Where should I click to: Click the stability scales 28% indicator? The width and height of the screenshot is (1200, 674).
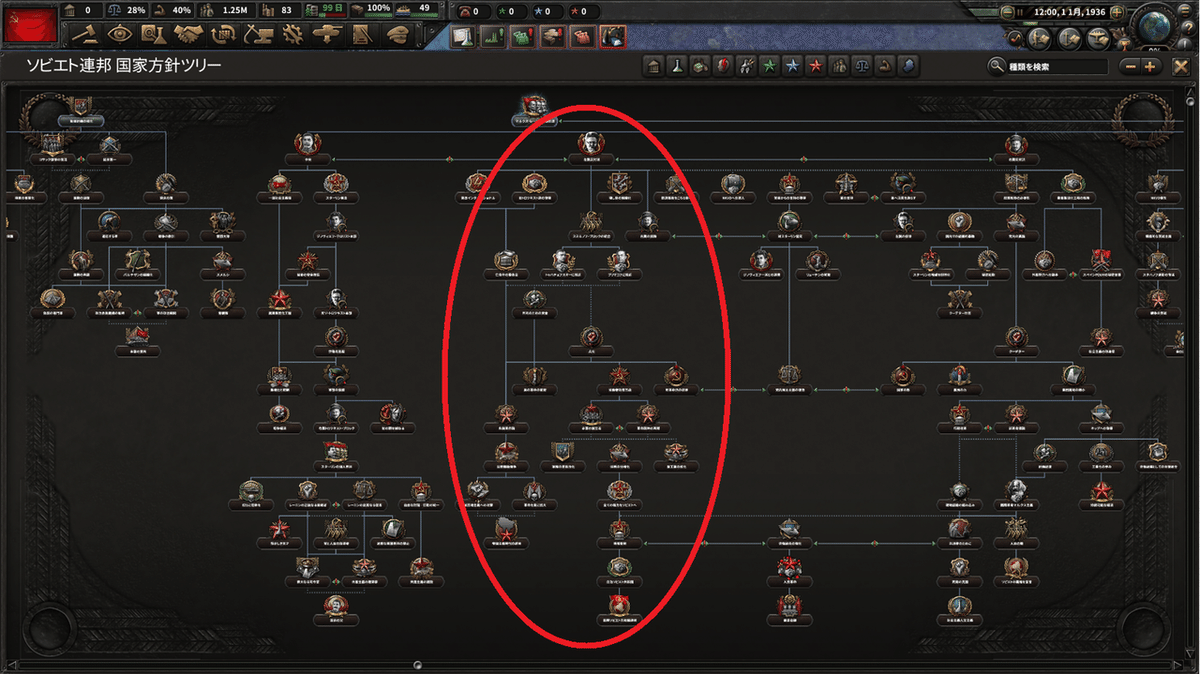125,10
